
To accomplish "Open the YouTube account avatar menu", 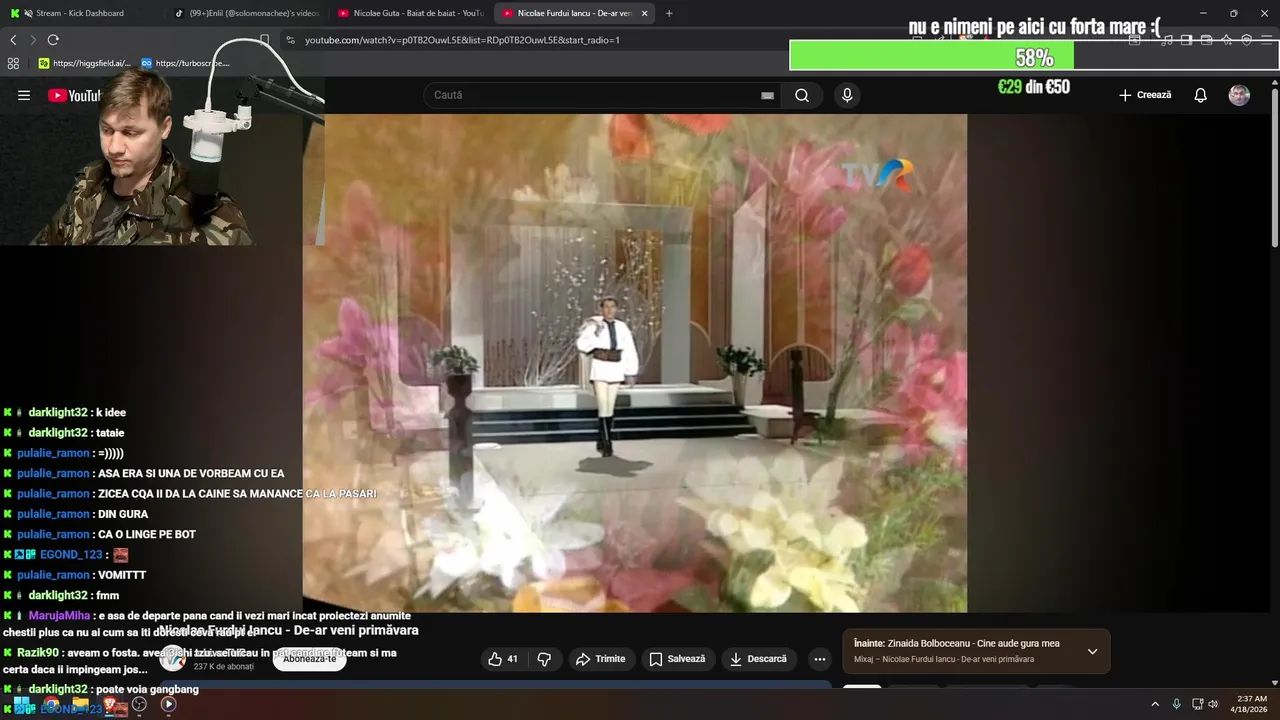I will [x=1239, y=95].
